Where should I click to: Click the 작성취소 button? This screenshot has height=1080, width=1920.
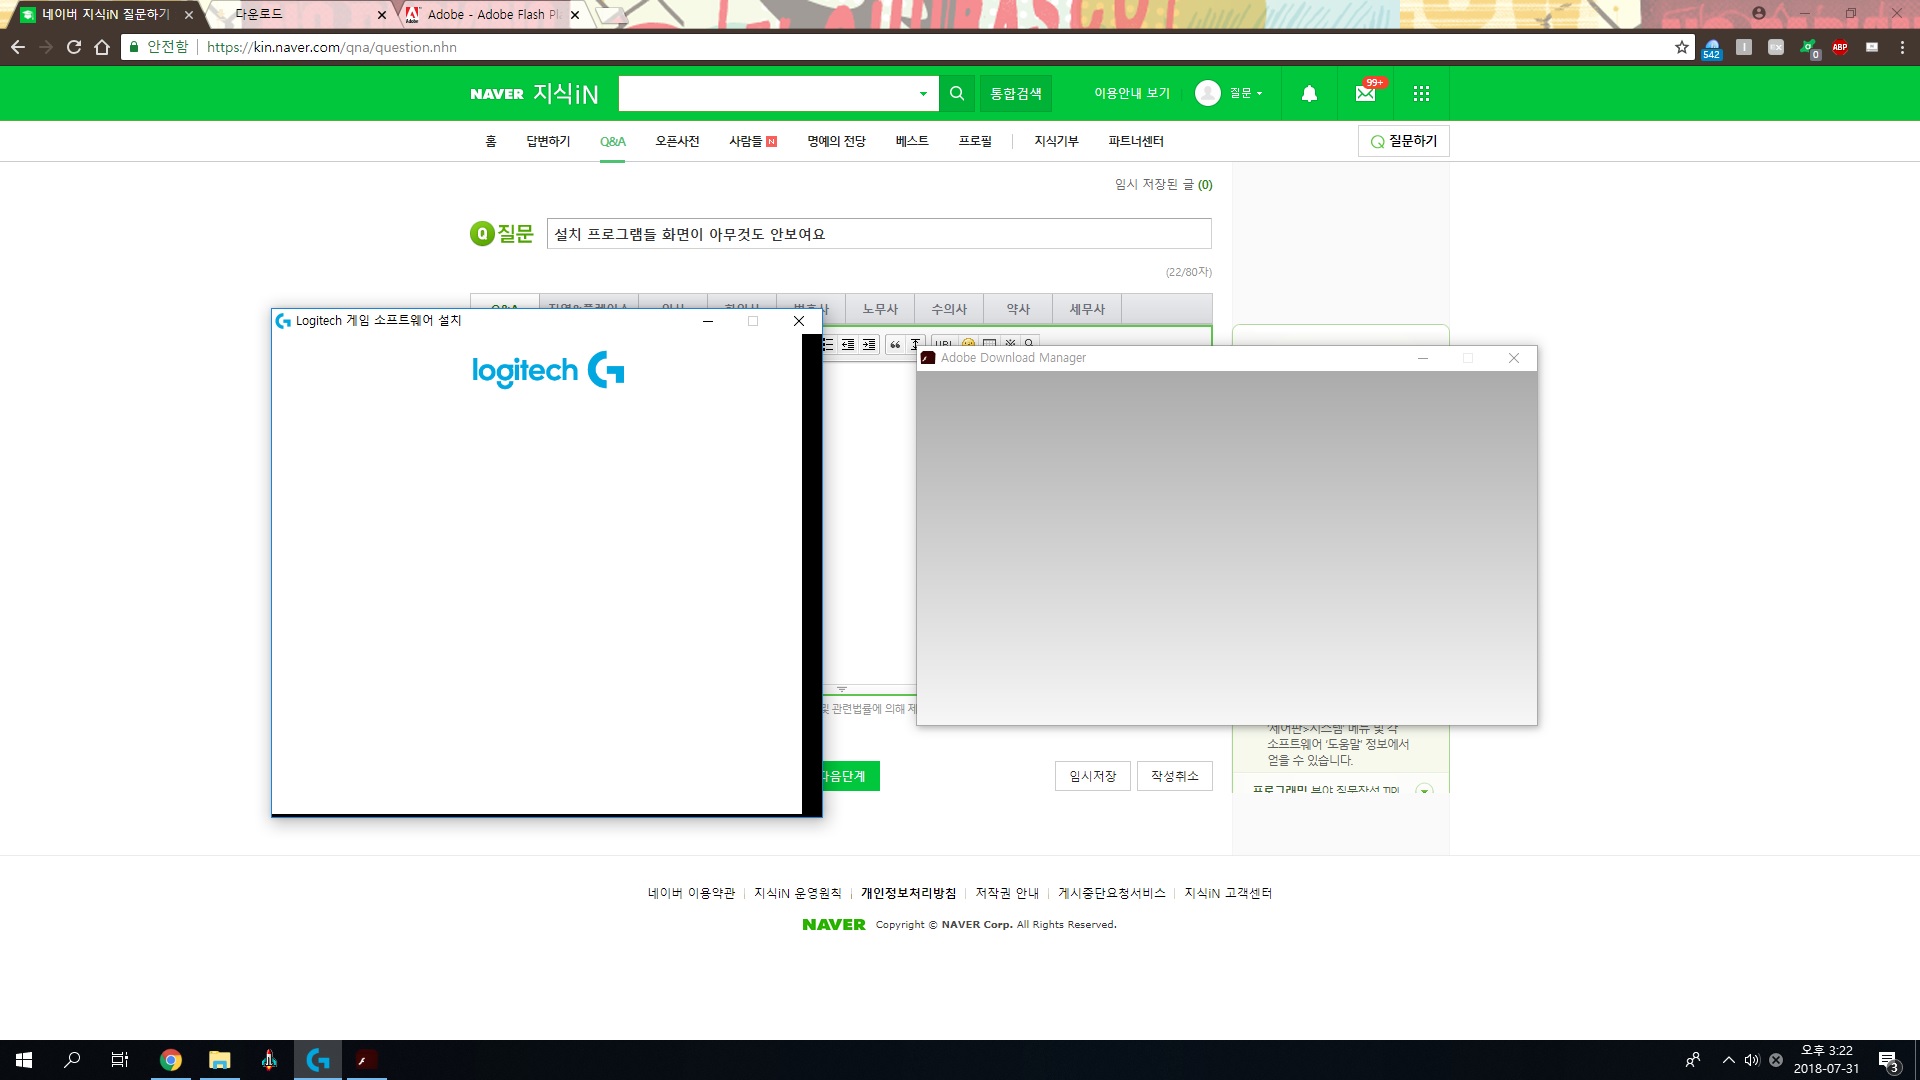(x=1174, y=776)
